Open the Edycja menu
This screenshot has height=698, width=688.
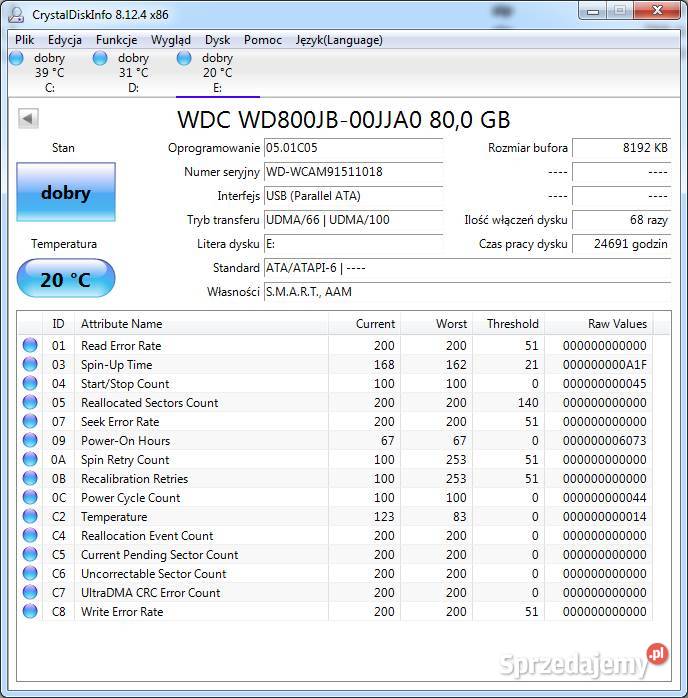pyautogui.click(x=65, y=40)
